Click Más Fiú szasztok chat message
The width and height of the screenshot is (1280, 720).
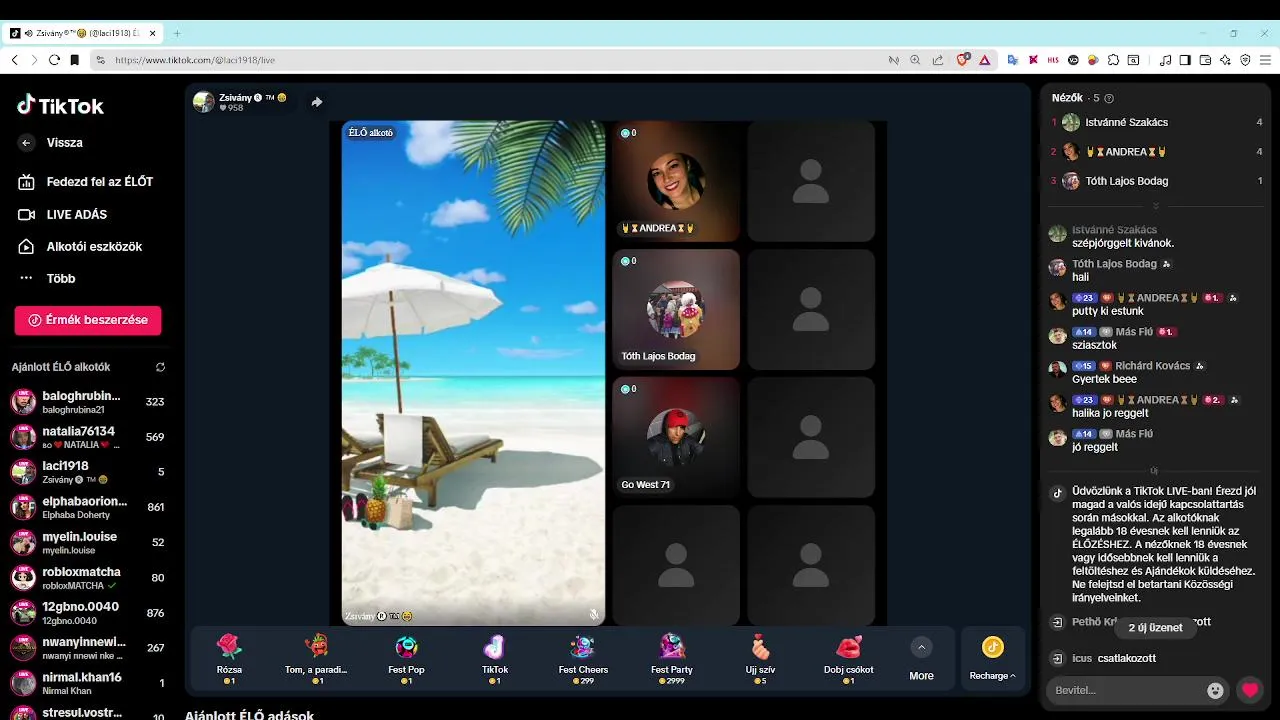click(x=1094, y=345)
